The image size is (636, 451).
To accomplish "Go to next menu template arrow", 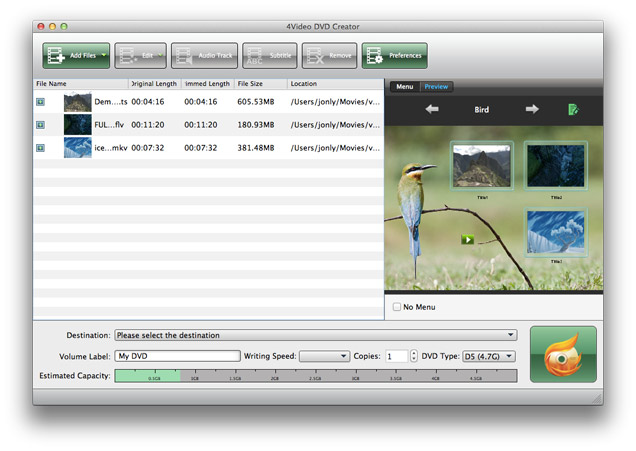I will click(532, 109).
